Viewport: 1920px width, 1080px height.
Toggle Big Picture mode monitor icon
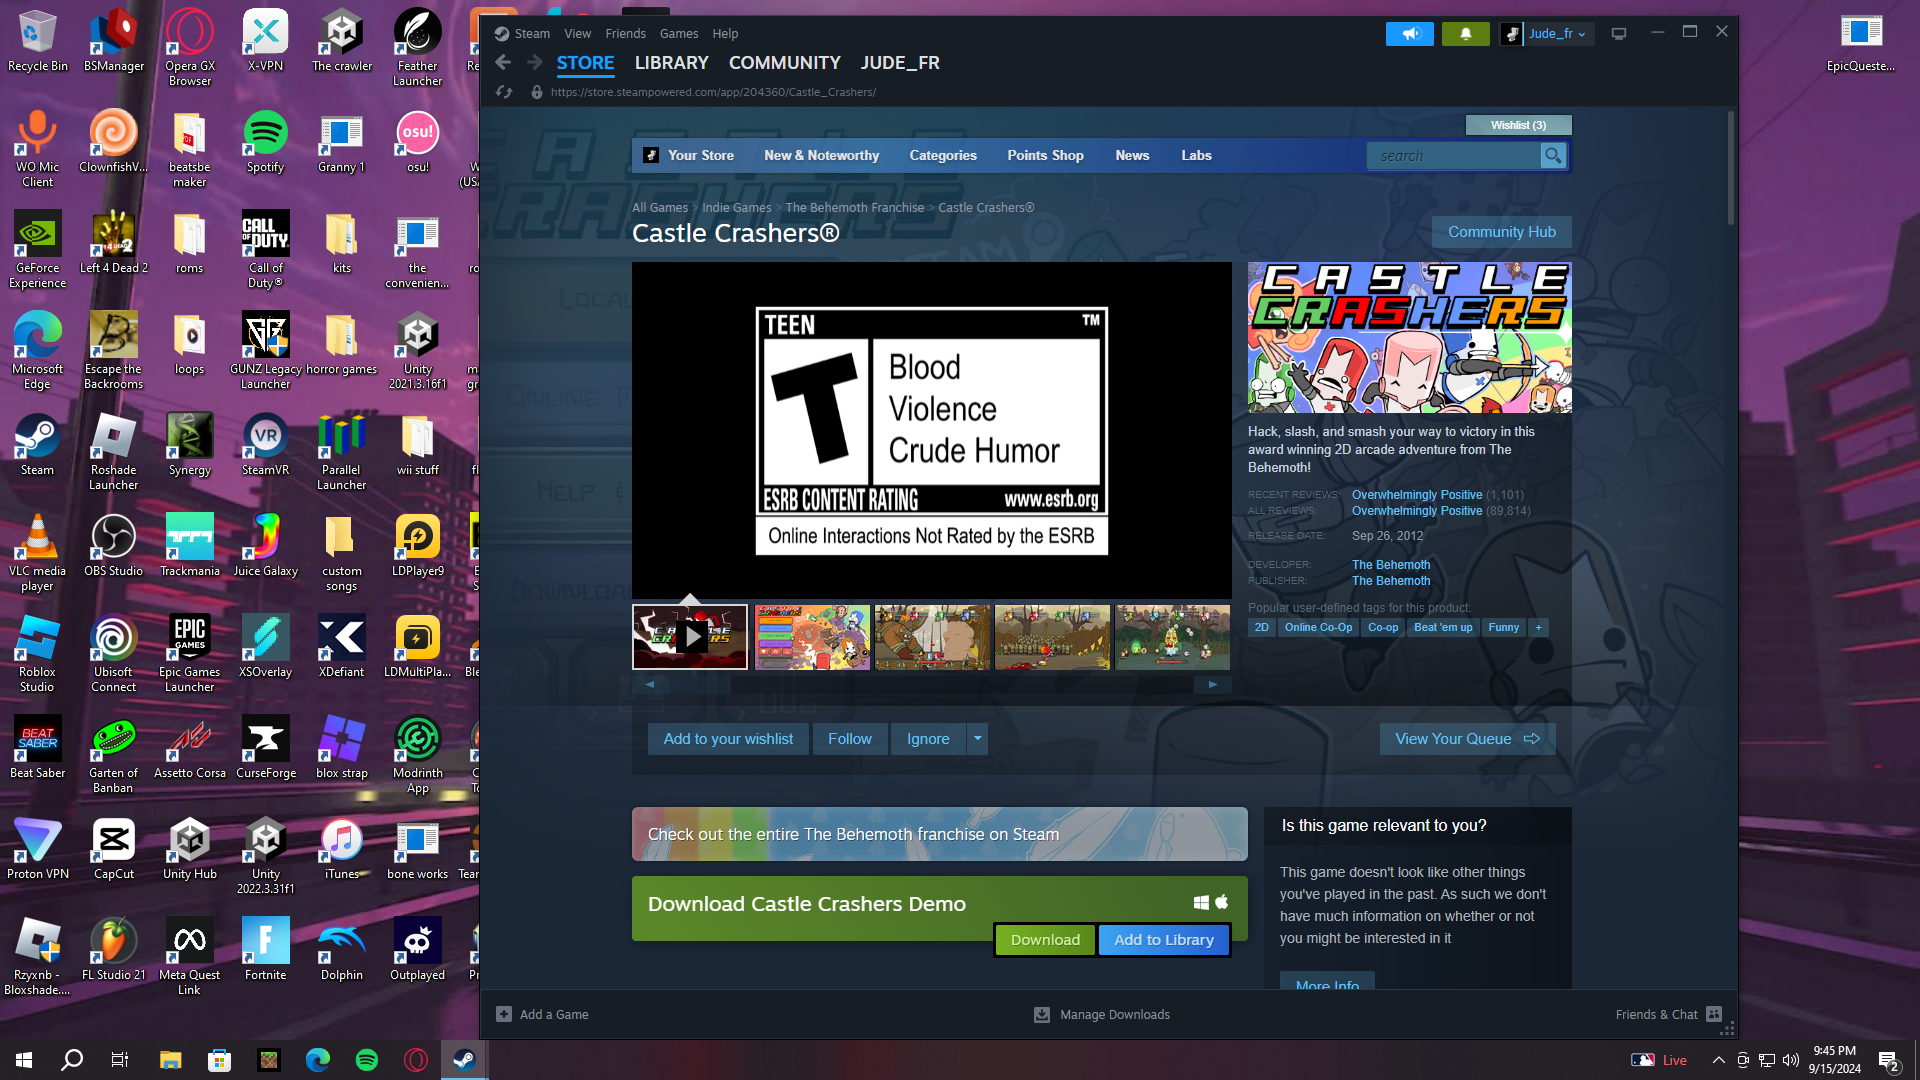click(1618, 34)
